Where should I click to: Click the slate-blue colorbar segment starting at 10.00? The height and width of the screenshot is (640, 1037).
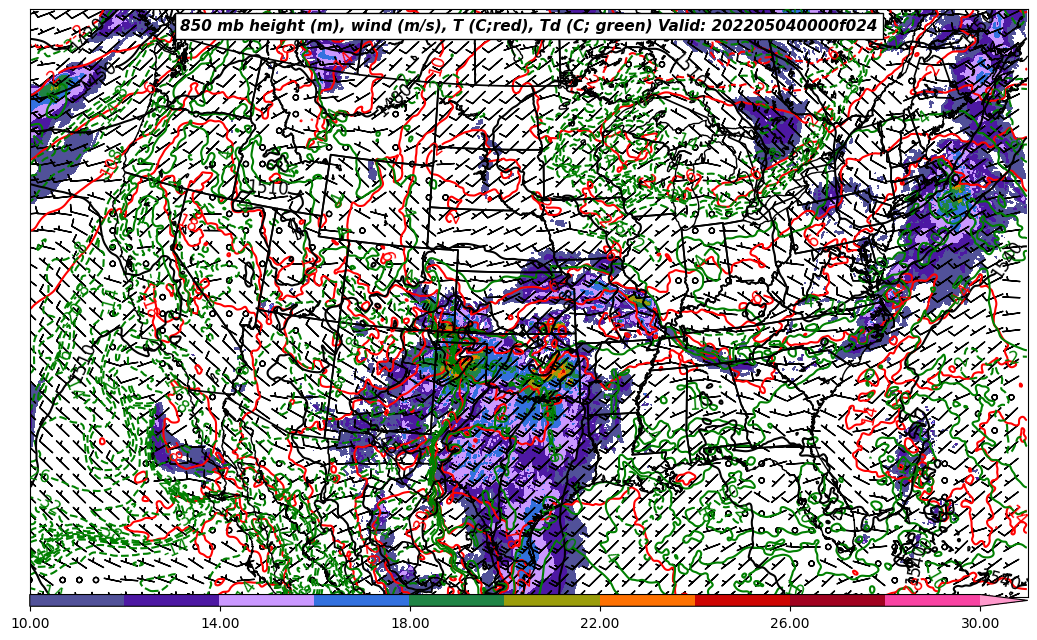[77, 600]
